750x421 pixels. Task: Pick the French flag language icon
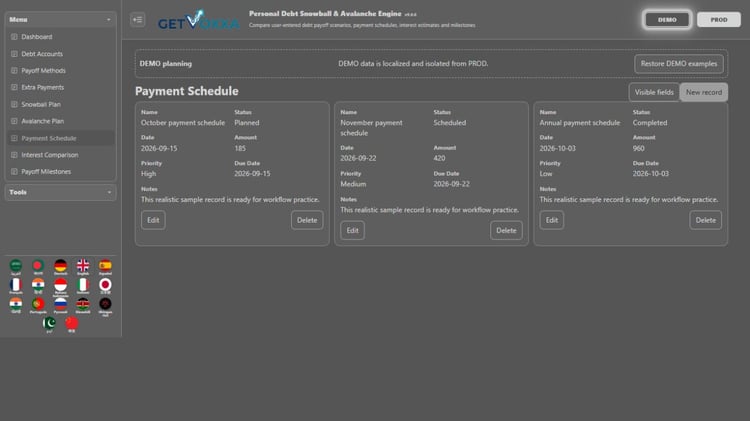point(16,285)
